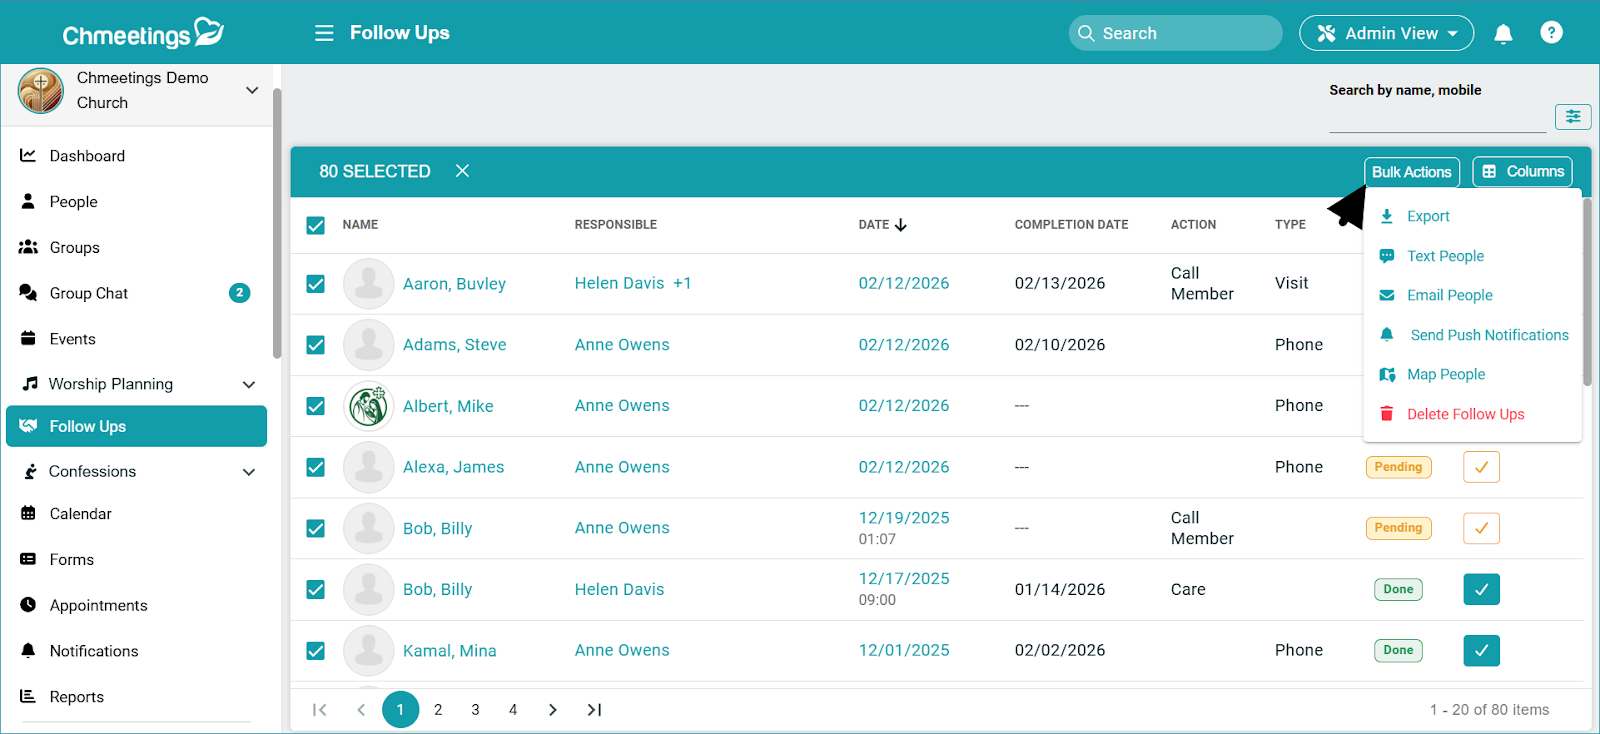Focus the Search by name, mobile field
1600x734 pixels.
pyautogui.click(x=1436, y=118)
